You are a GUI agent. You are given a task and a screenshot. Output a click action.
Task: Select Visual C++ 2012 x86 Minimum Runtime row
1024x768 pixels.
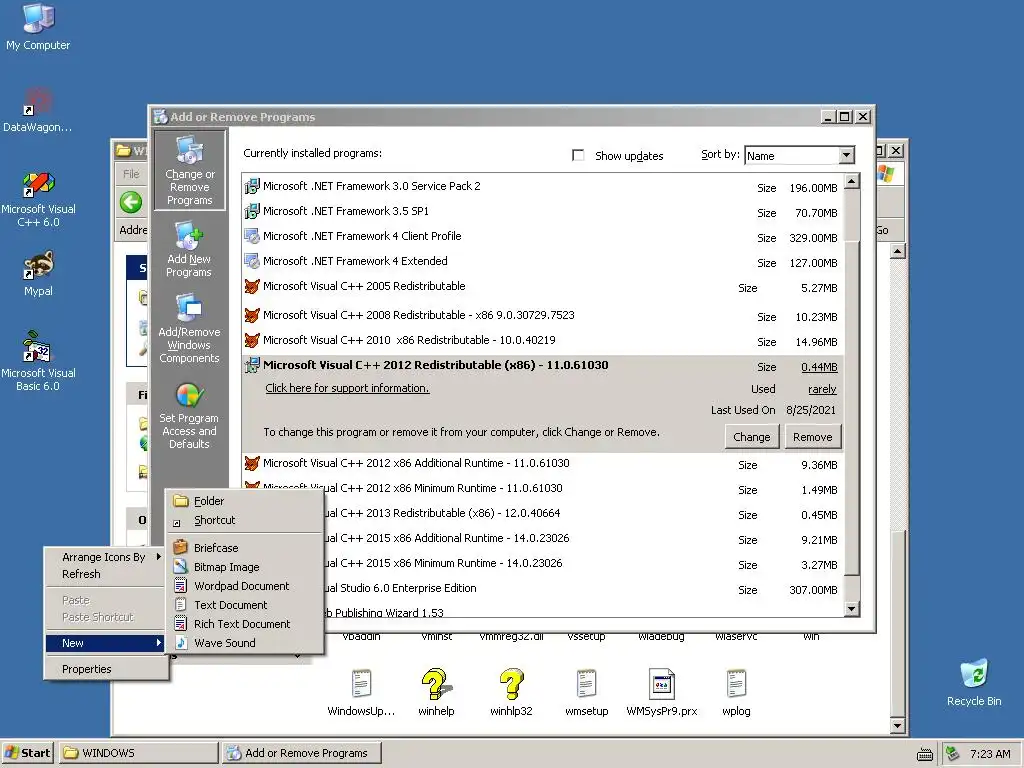click(543, 489)
